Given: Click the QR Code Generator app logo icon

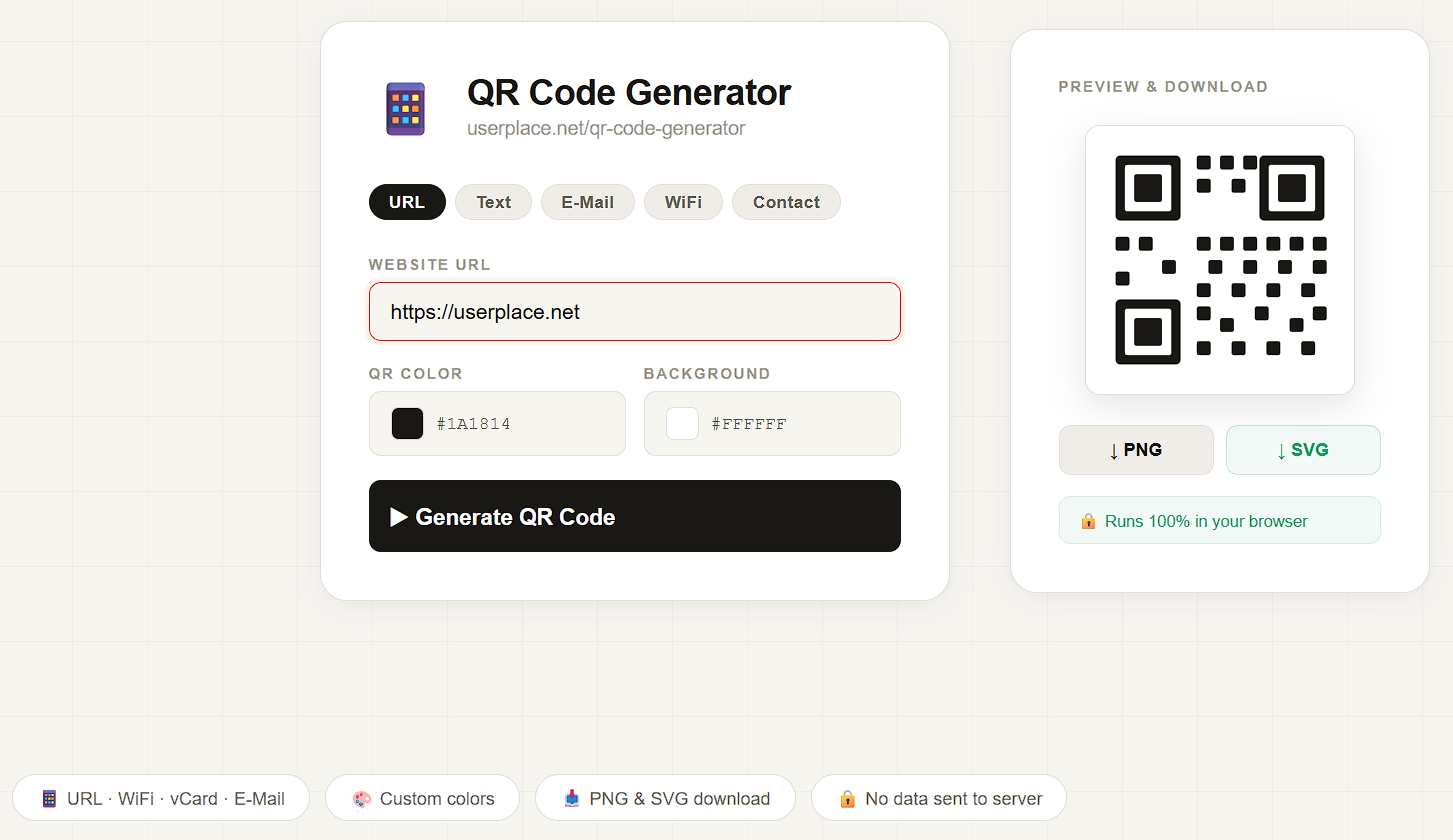Looking at the screenshot, I should [x=405, y=108].
